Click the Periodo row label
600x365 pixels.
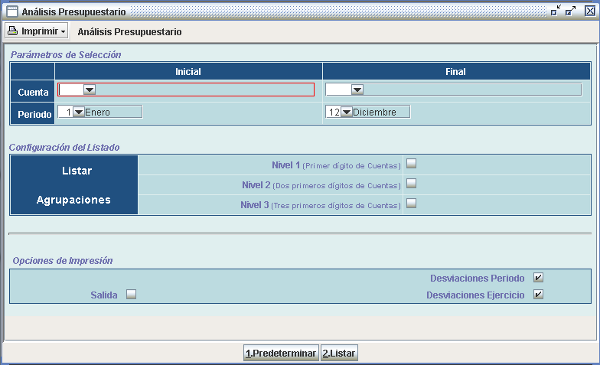pyautogui.click(x=34, y=114)
